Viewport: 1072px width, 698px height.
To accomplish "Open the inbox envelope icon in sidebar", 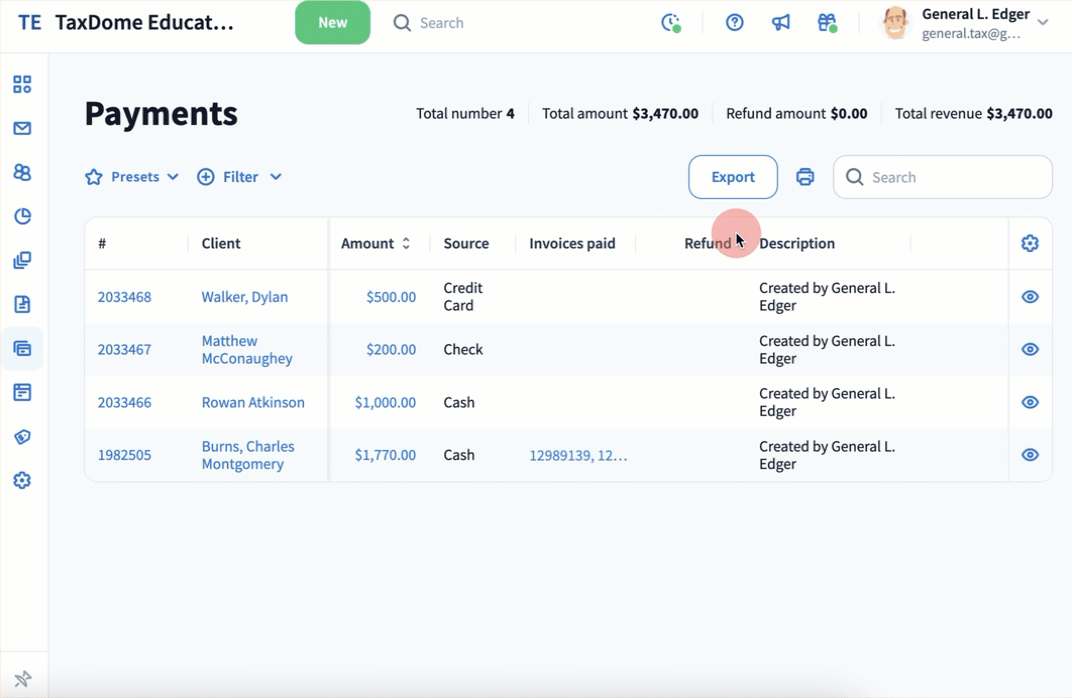I will (x=22, y=128).
